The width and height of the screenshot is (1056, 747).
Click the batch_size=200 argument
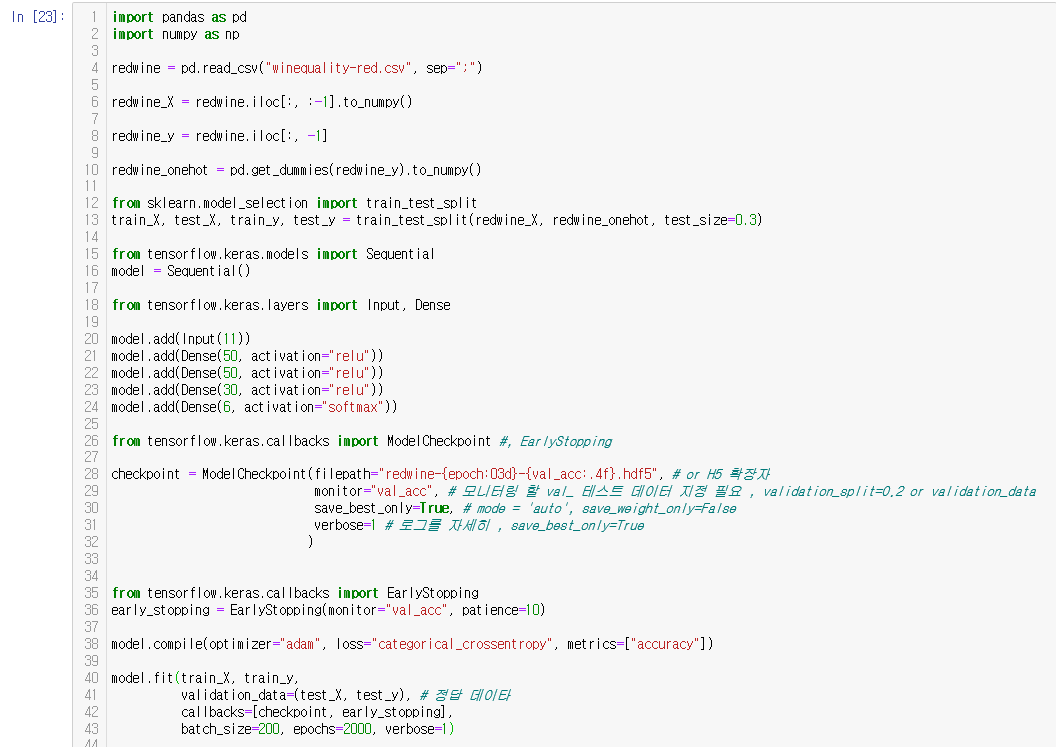click(x=230, y=729)
